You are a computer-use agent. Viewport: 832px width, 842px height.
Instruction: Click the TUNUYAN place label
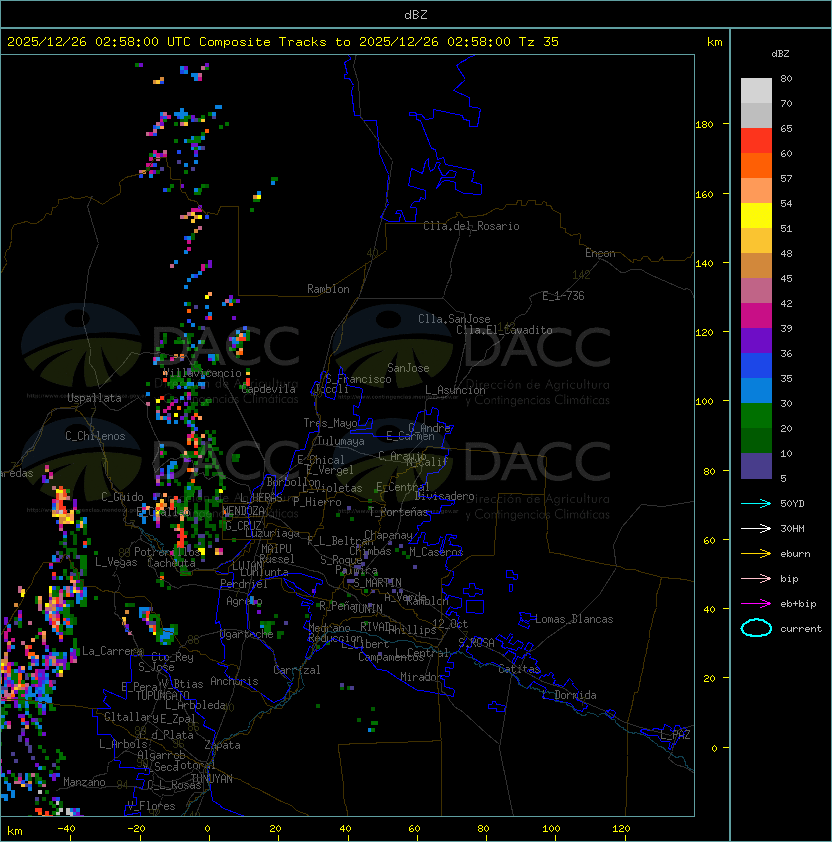212,779
